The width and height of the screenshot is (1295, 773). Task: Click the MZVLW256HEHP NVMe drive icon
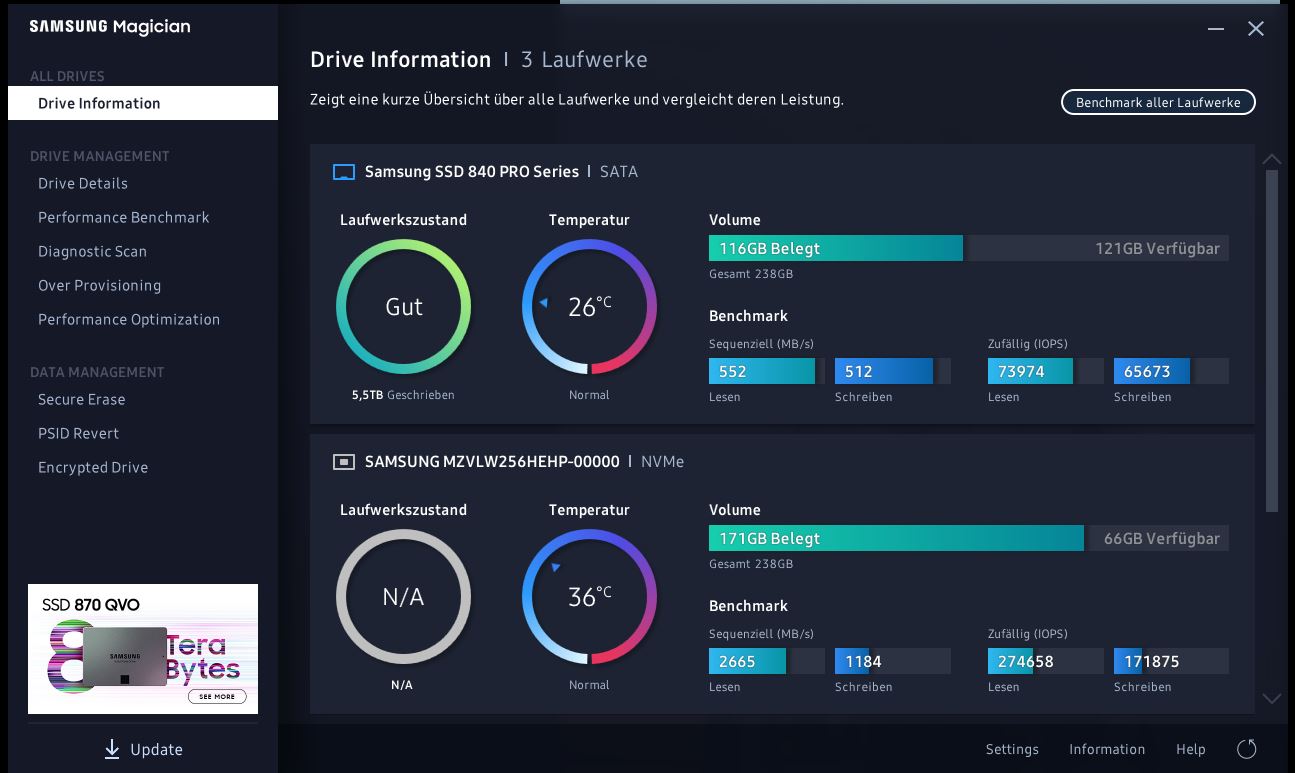tap(343, 462)
